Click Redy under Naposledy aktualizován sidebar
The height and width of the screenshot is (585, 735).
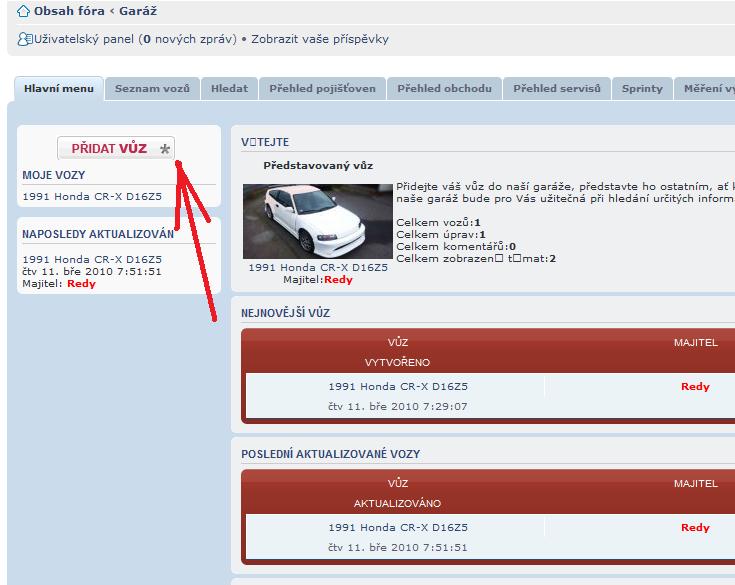click(x=81, y=284)
